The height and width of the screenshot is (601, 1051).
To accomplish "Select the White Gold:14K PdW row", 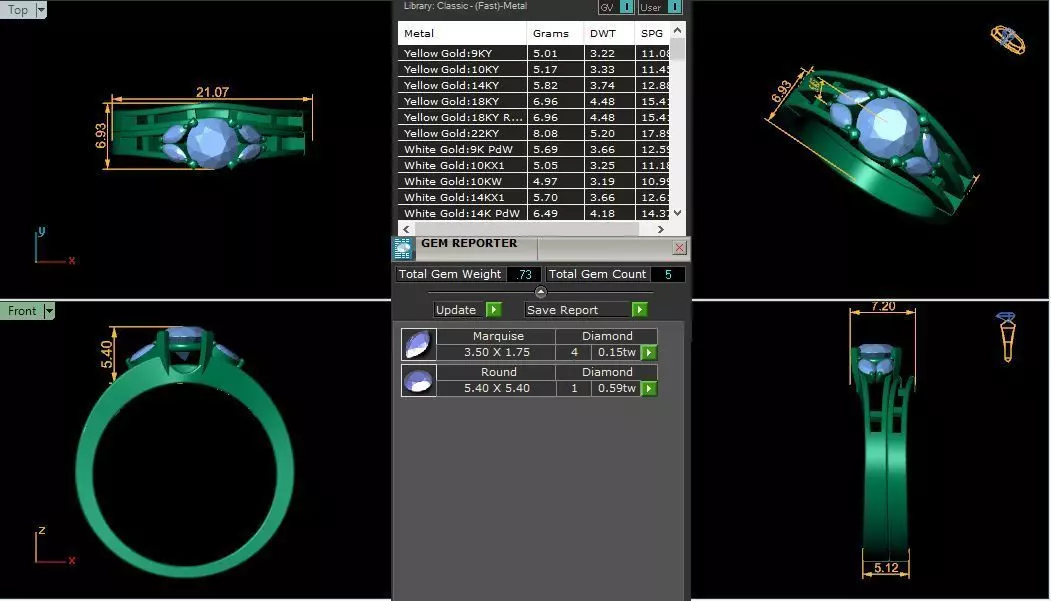I will [x=534, y=213].
